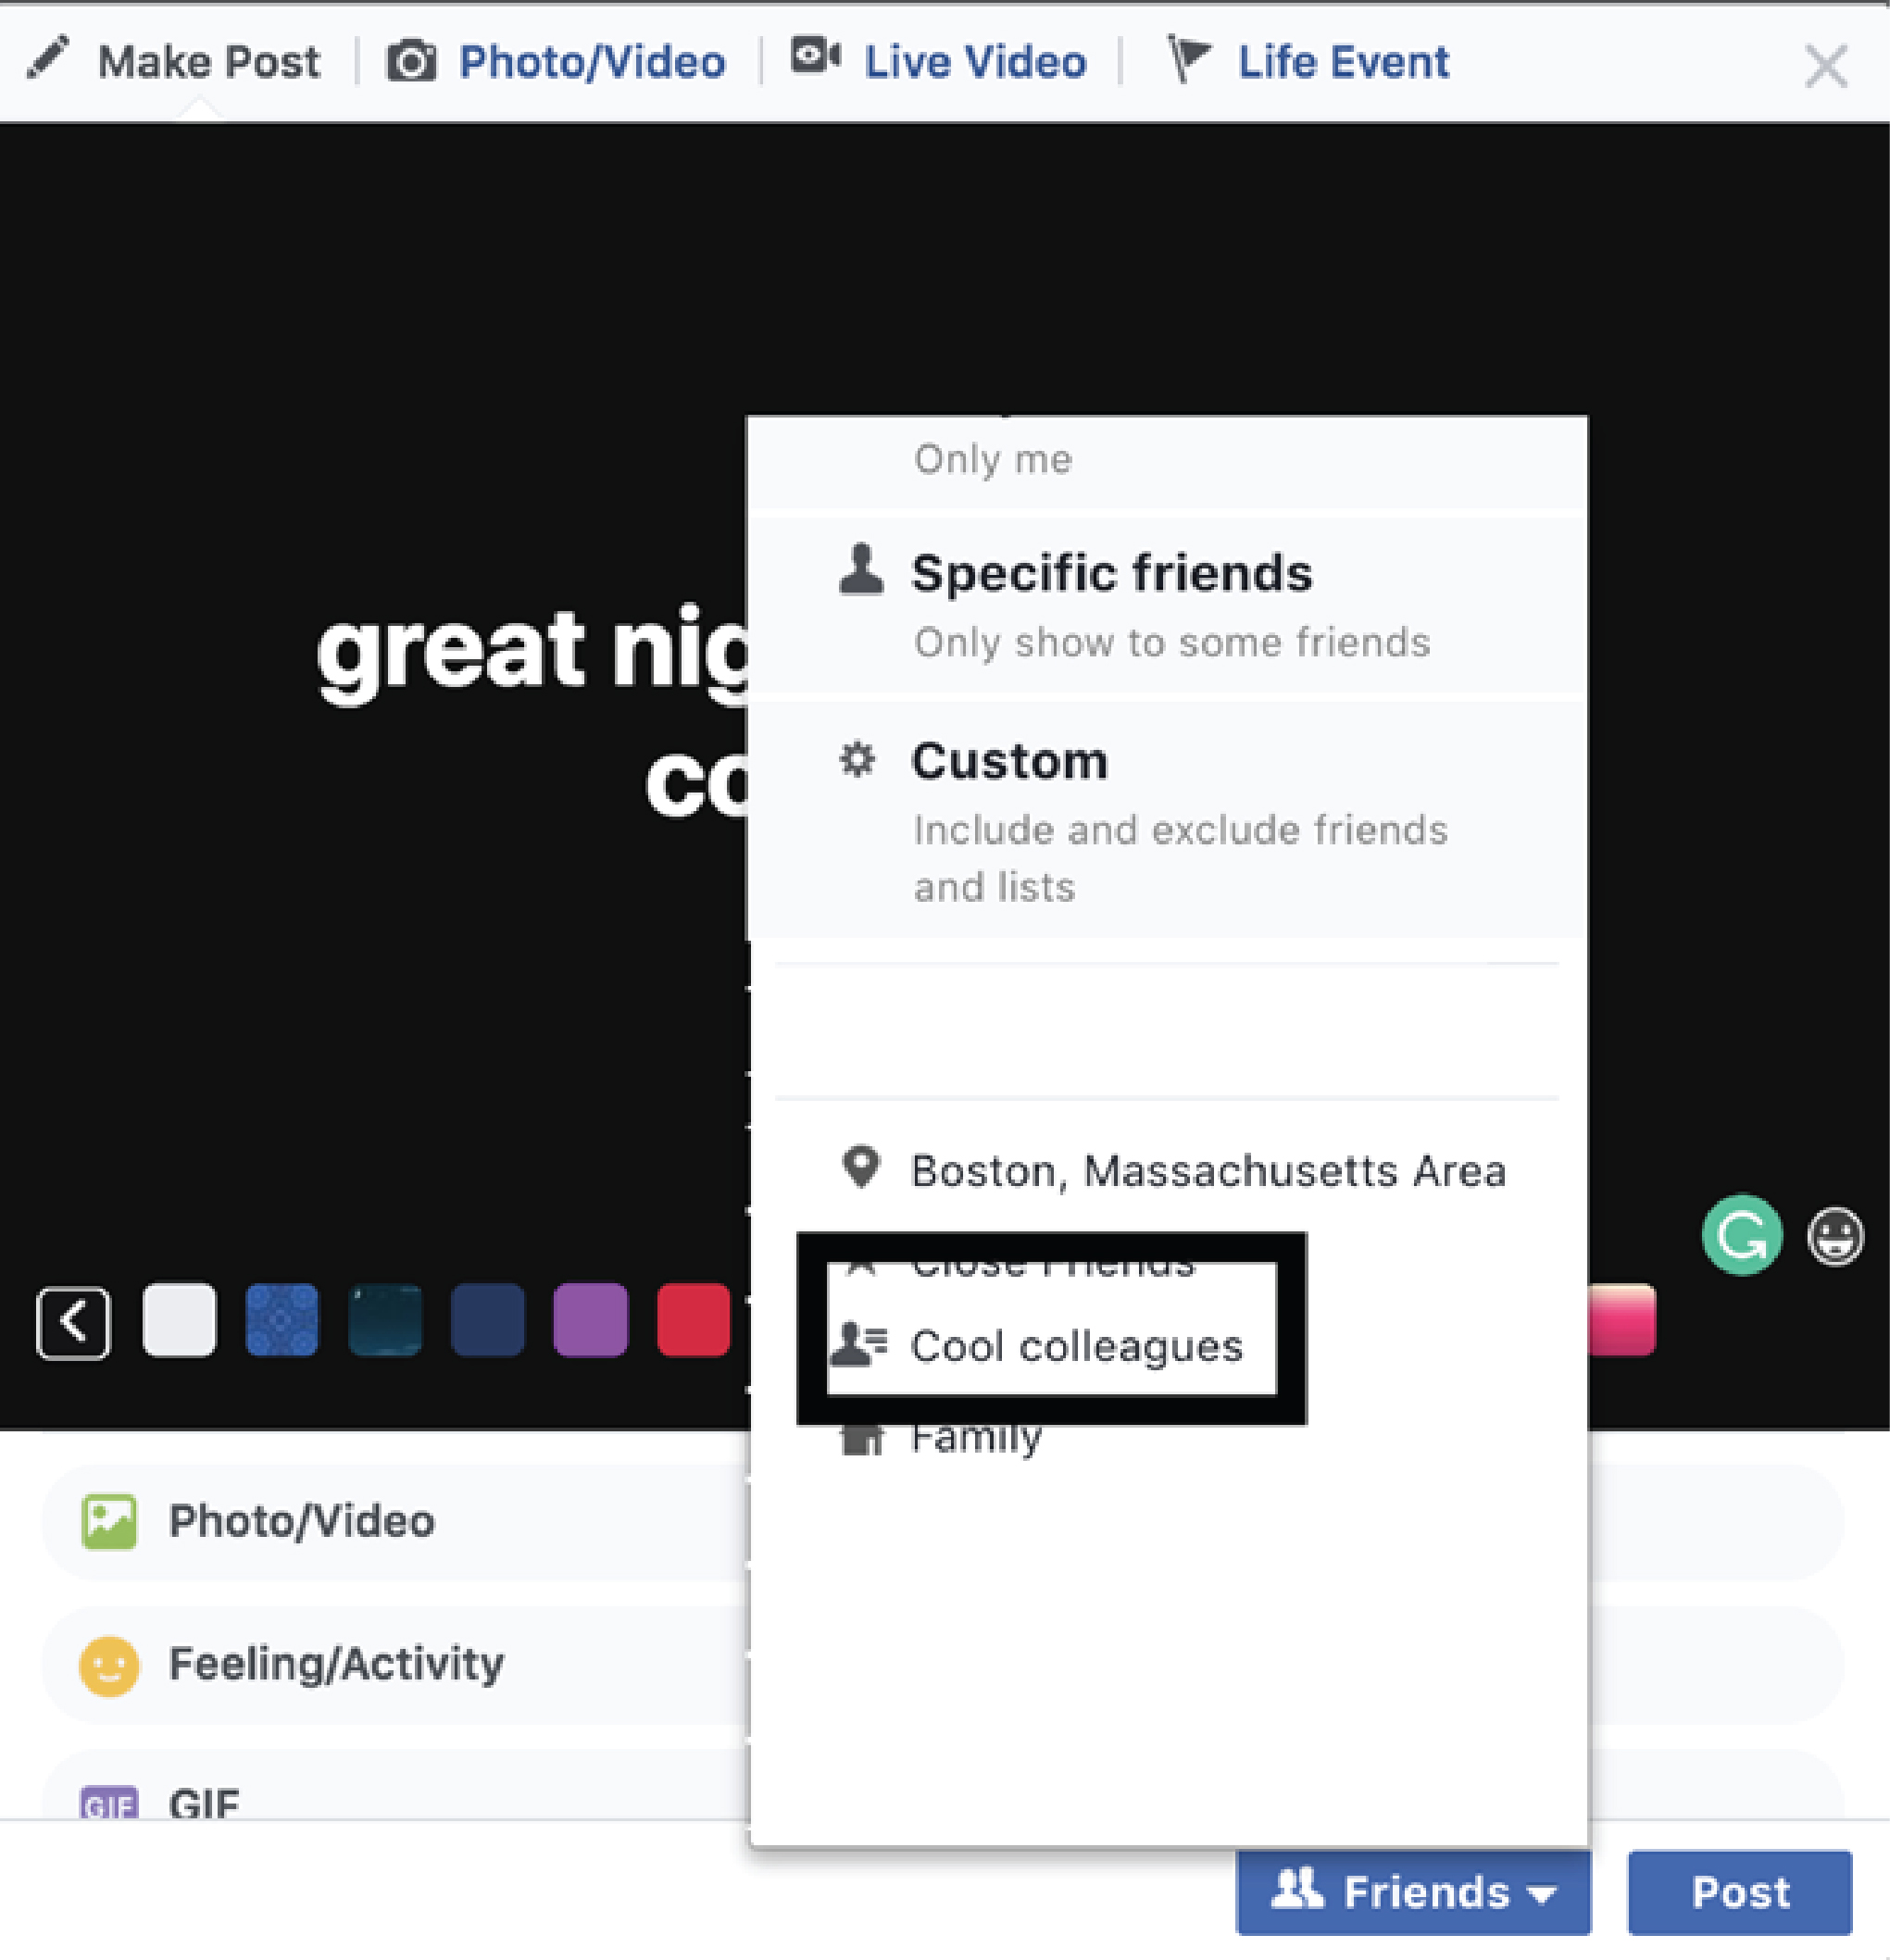Collapse background colors with left chevron

coord(73,1322)
